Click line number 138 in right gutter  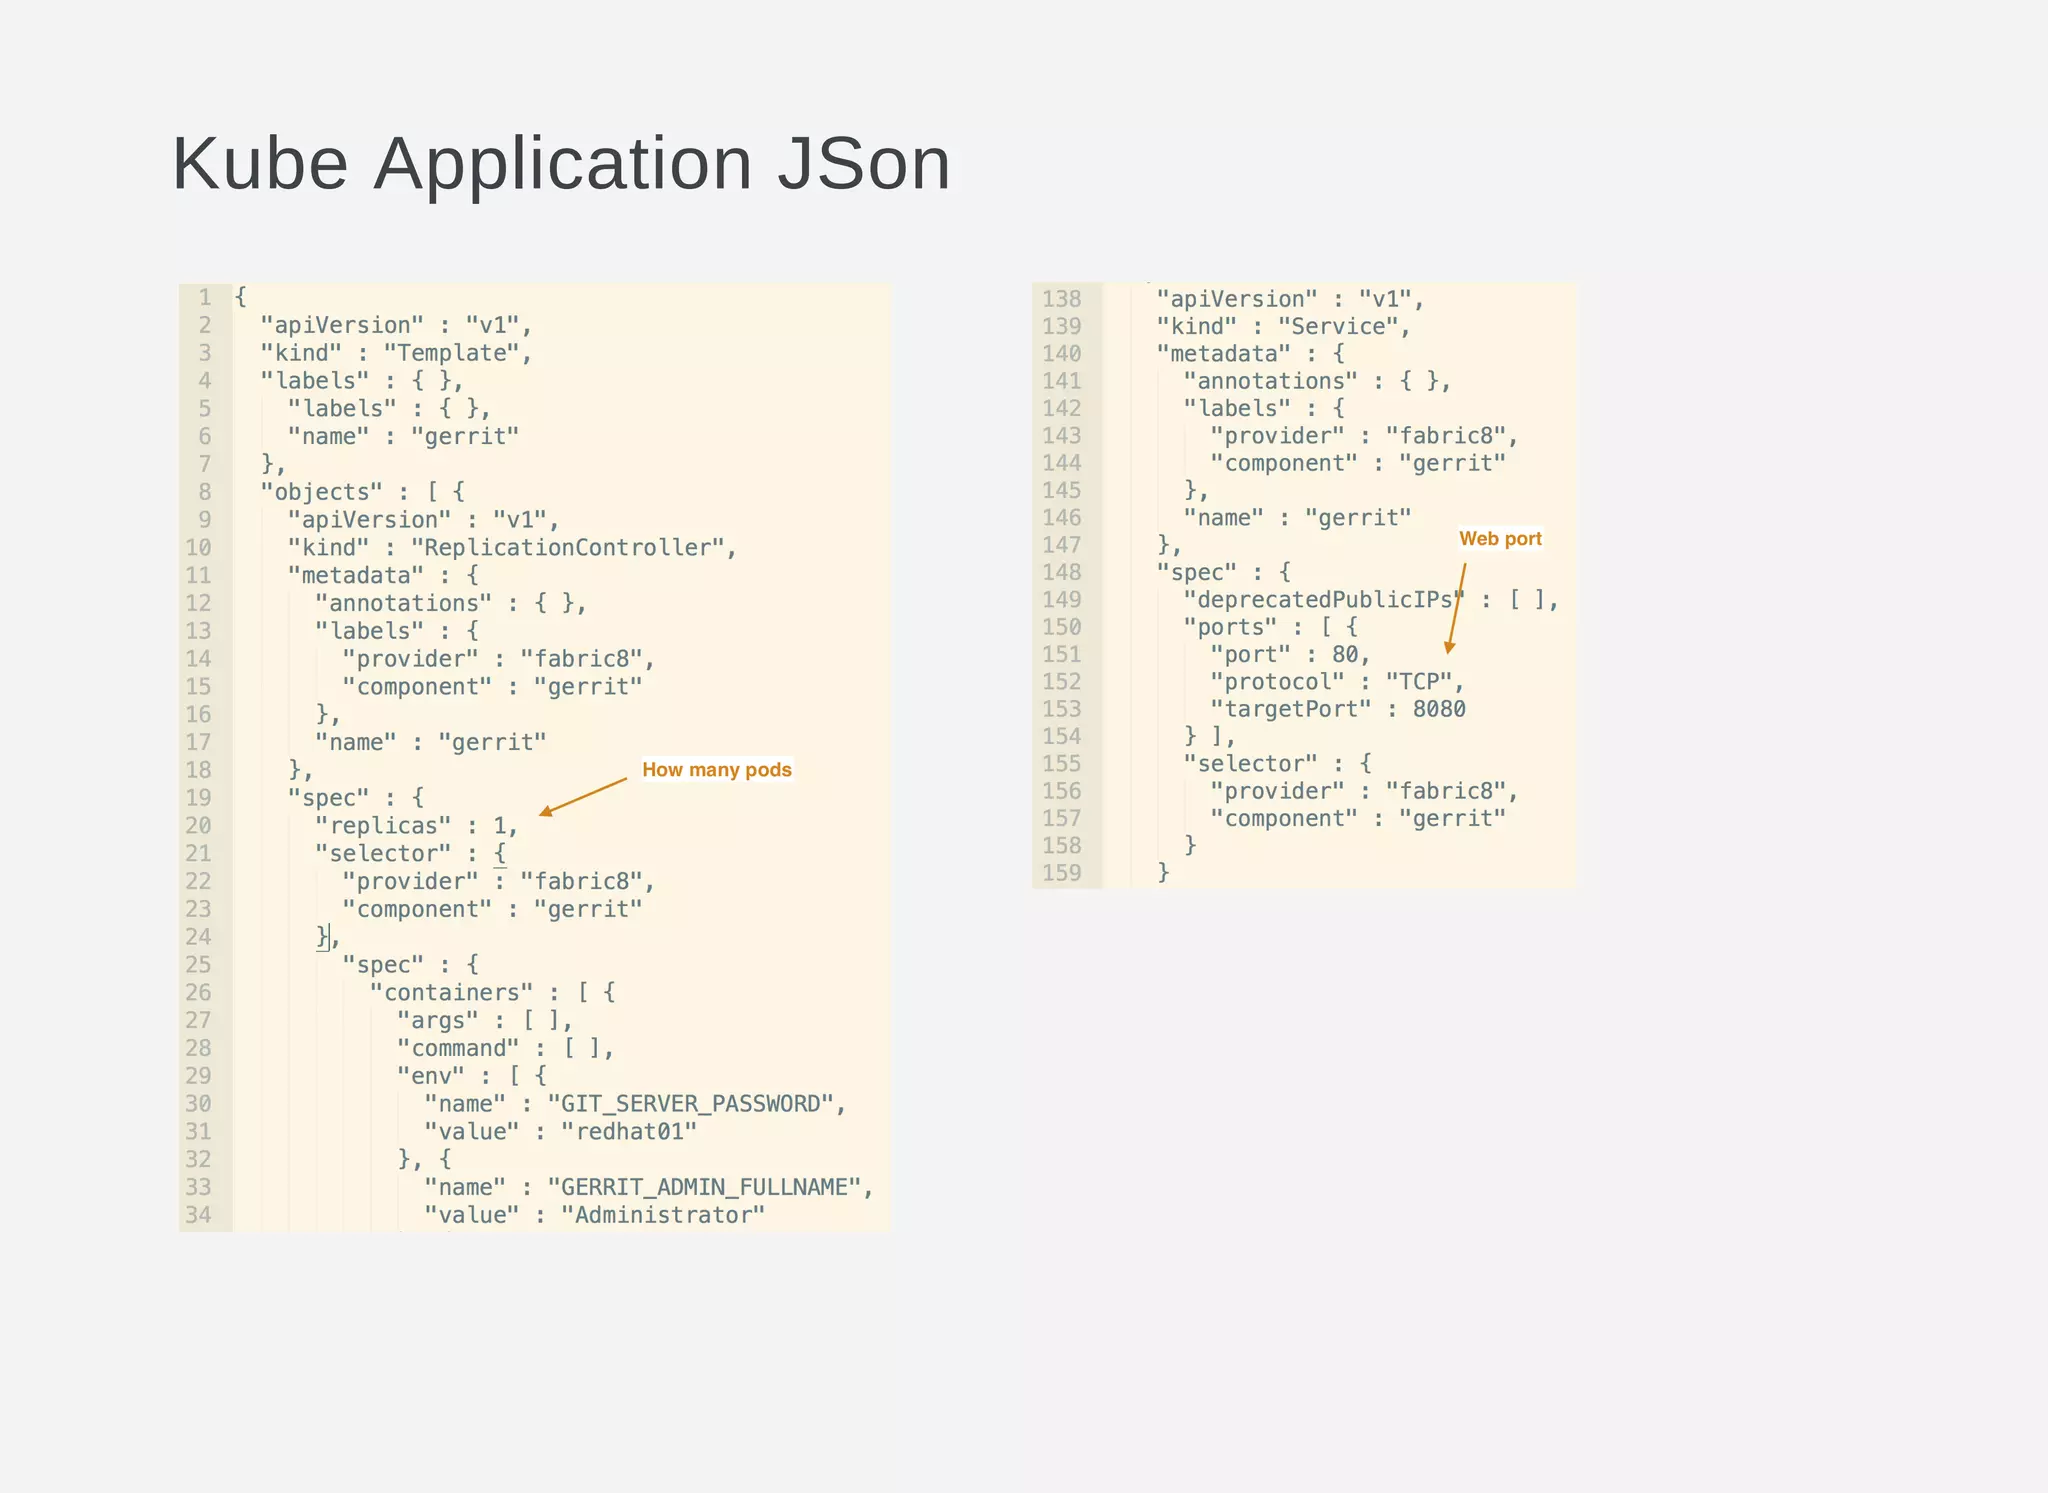(x=1061, y=299)
